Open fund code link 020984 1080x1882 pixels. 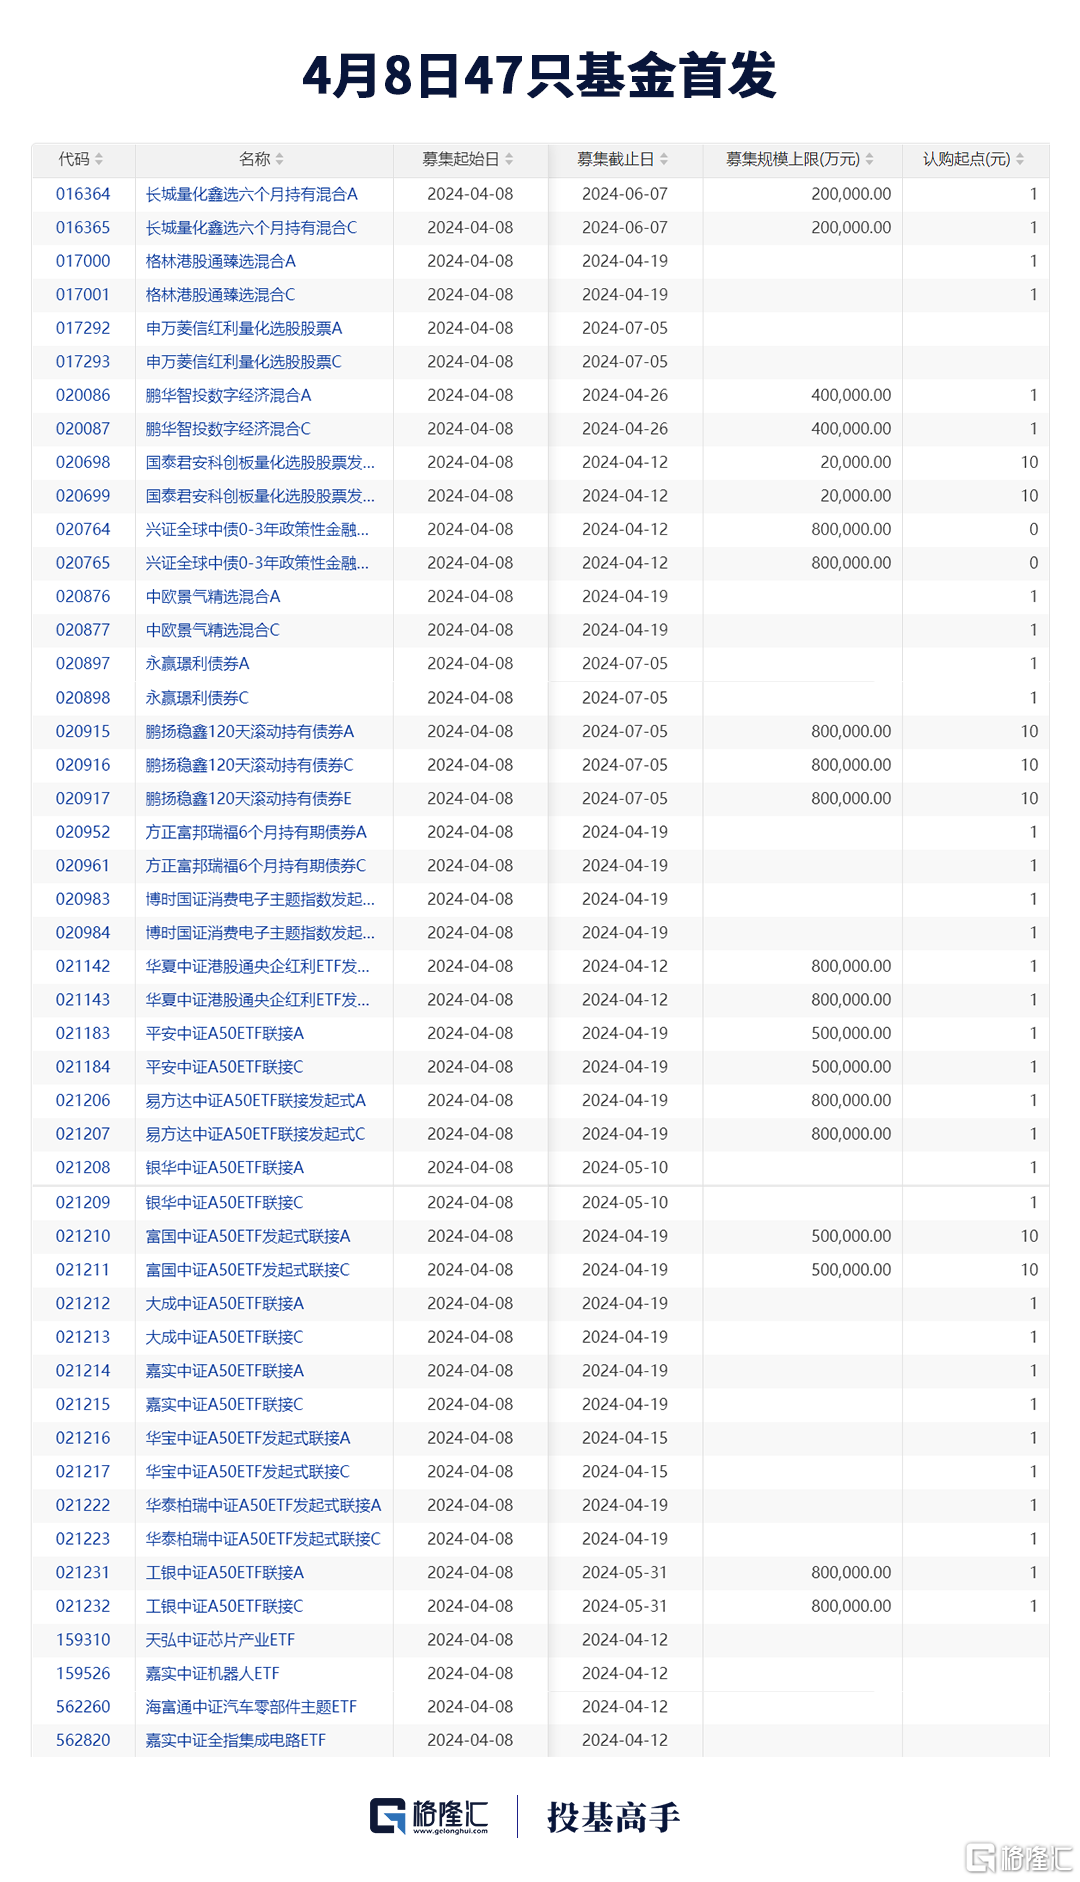point(83,932)
